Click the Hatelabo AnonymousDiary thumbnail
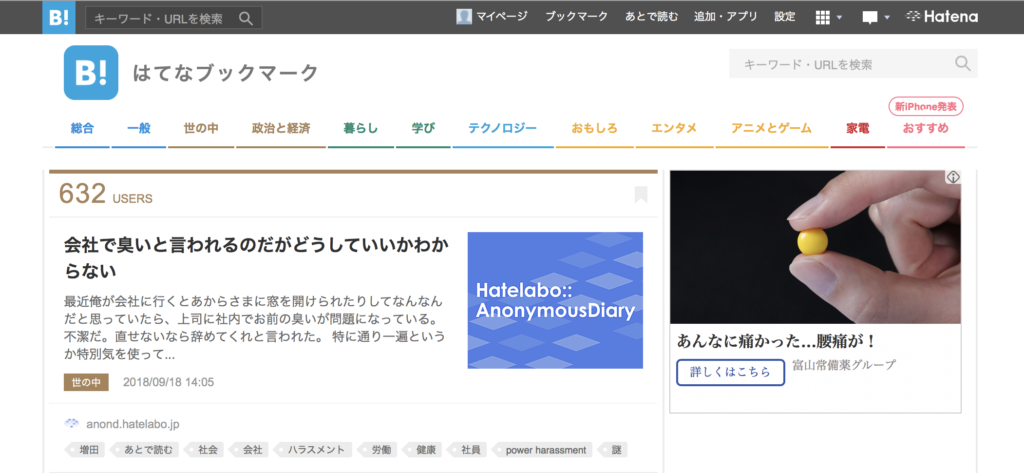Image resolution: width=1024 pixels, height=473 pixels. pos(555,300)
